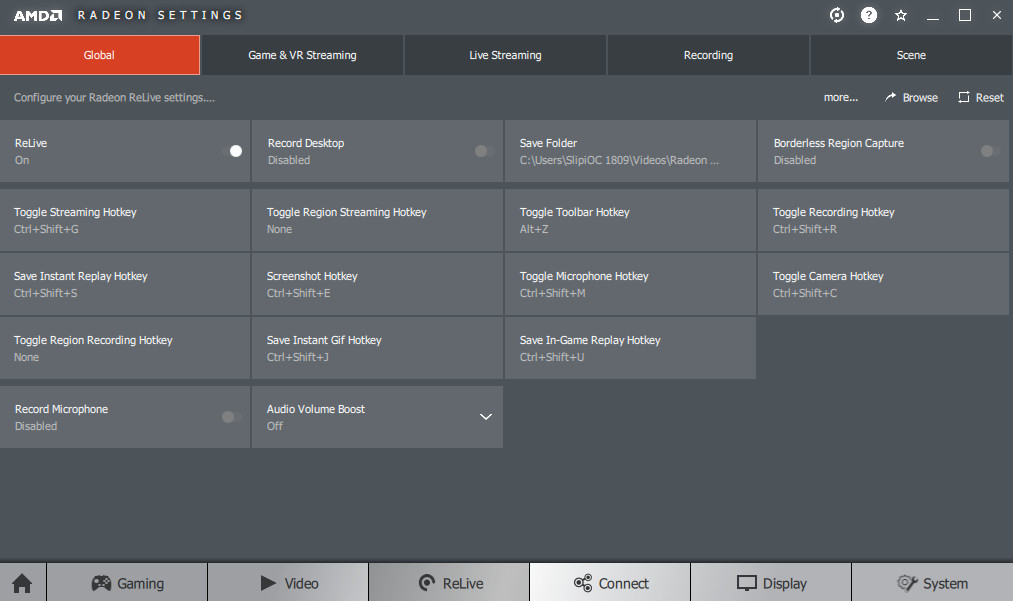Open the System section
This screenshot has width=1013, height=601.
932,583
